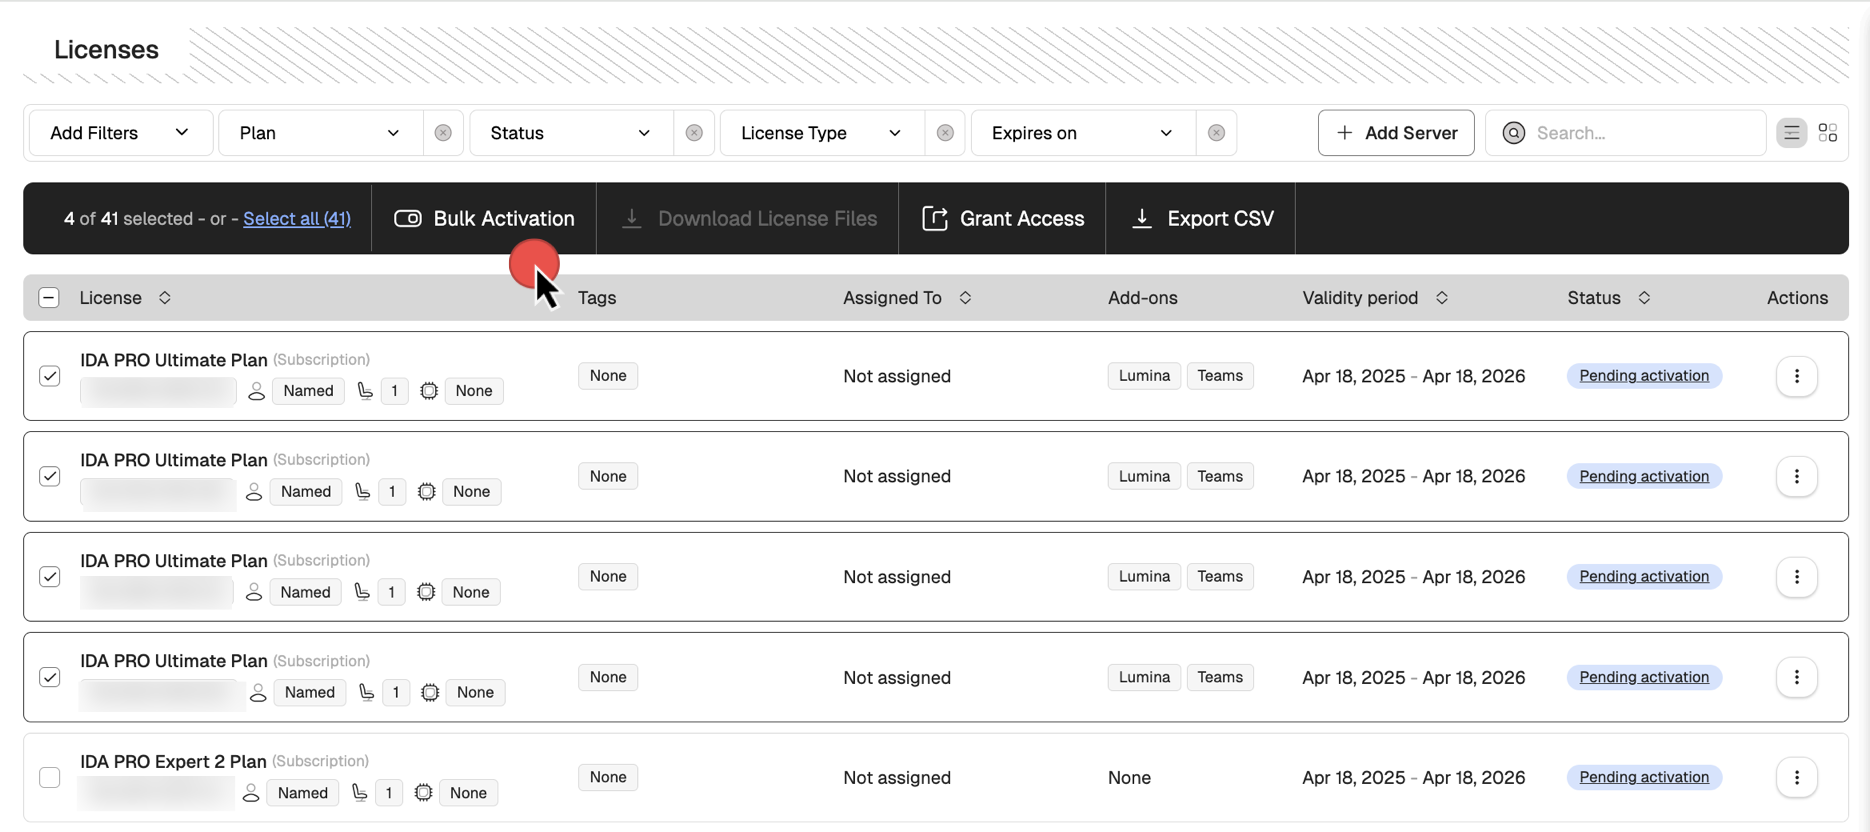Image resolution: width=1870 pixels, height=832 pixels.
Task: Click Select all (41) link
Action: pyautogui.click(x=297, y=219)
